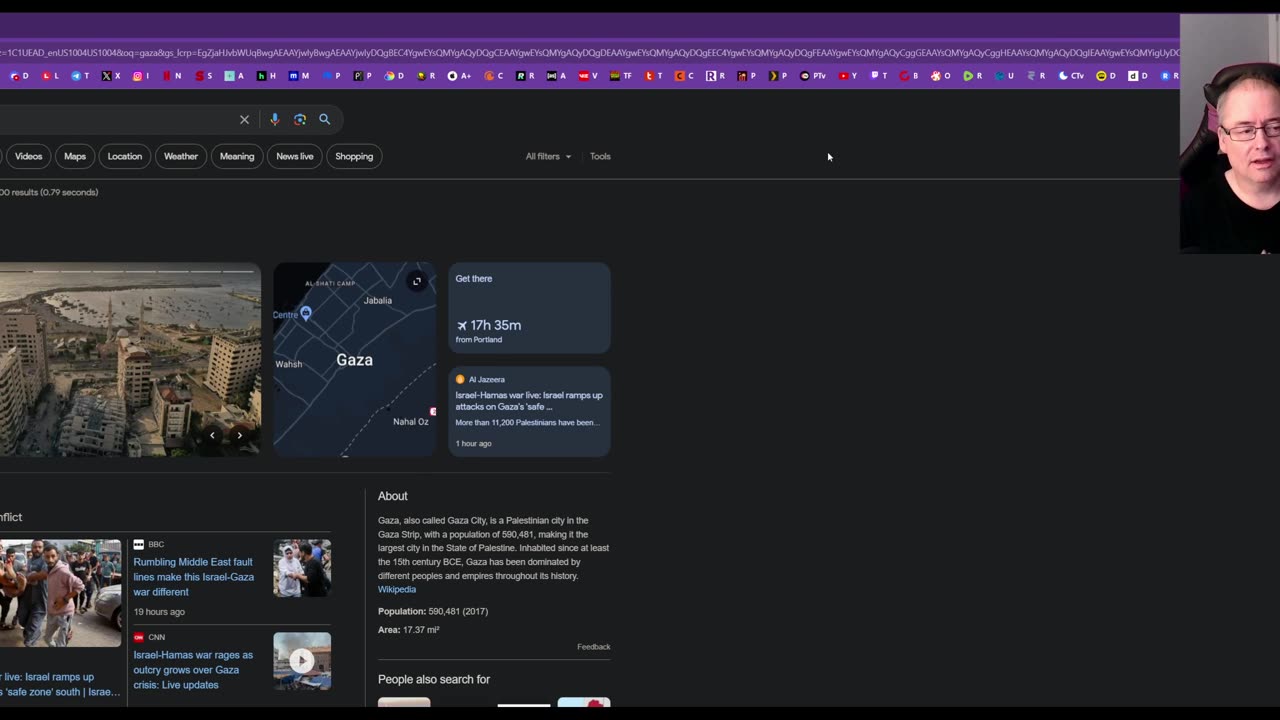This screenshot has width=1280, height=720.
Task: Click the People also search for heading
Action: [434, 679]
